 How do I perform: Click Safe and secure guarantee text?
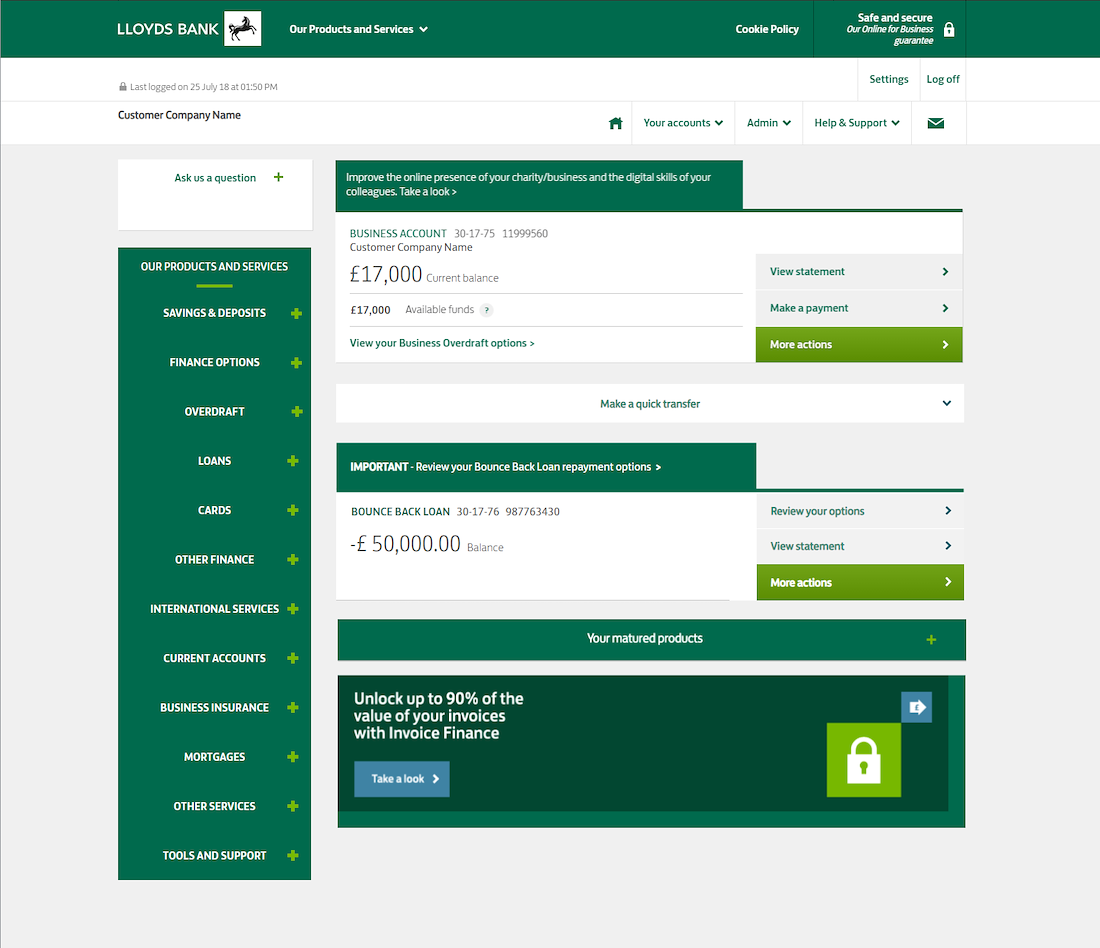pos(890,29)
